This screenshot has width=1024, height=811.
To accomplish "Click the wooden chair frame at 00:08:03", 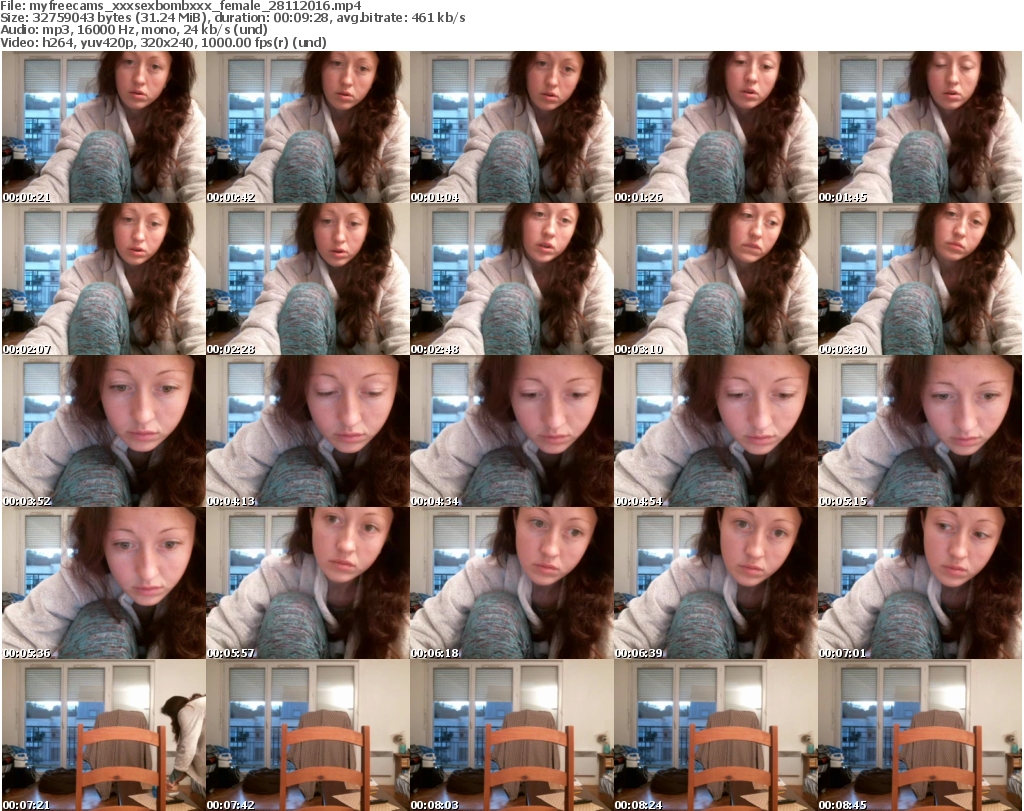I will pyautogui.click(x=511, y=735).
